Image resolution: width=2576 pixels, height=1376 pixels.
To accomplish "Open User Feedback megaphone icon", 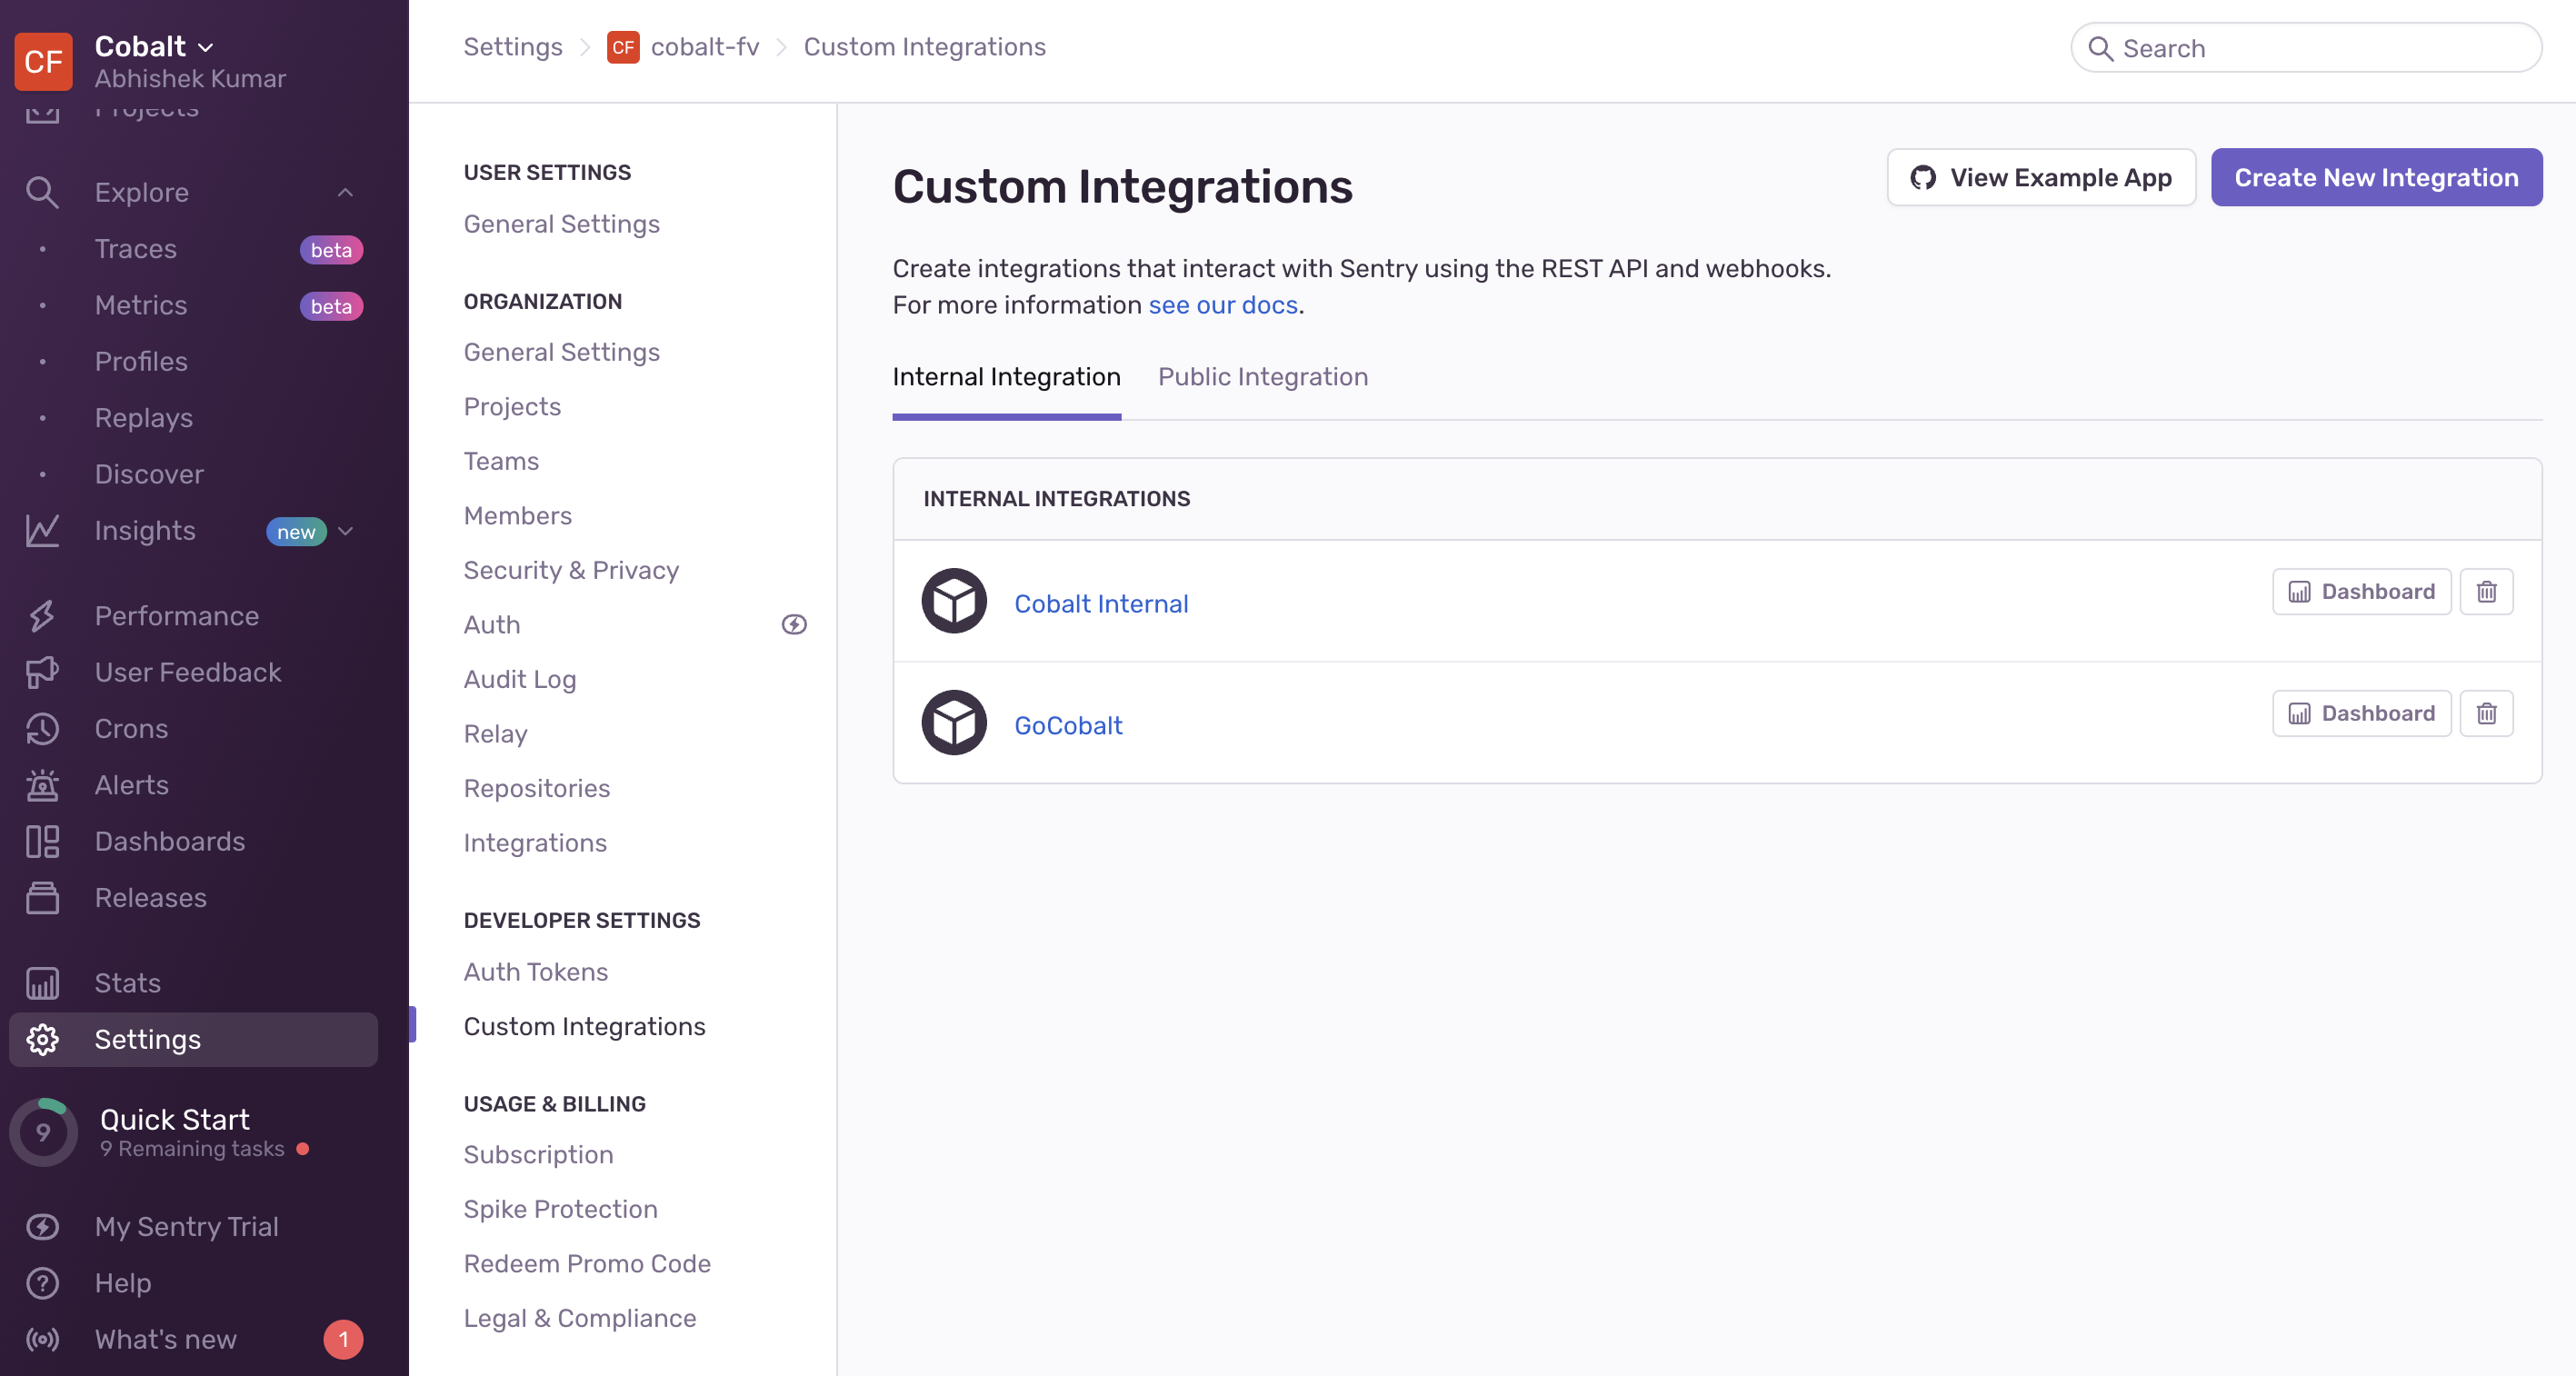I will click(x=42, y=672).
